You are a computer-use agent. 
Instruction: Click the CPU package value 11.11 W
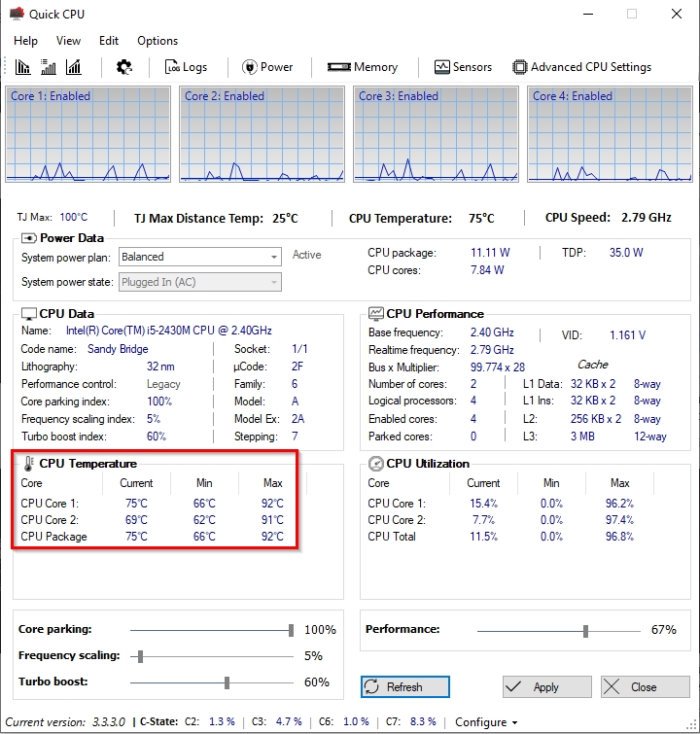[490, 253]
